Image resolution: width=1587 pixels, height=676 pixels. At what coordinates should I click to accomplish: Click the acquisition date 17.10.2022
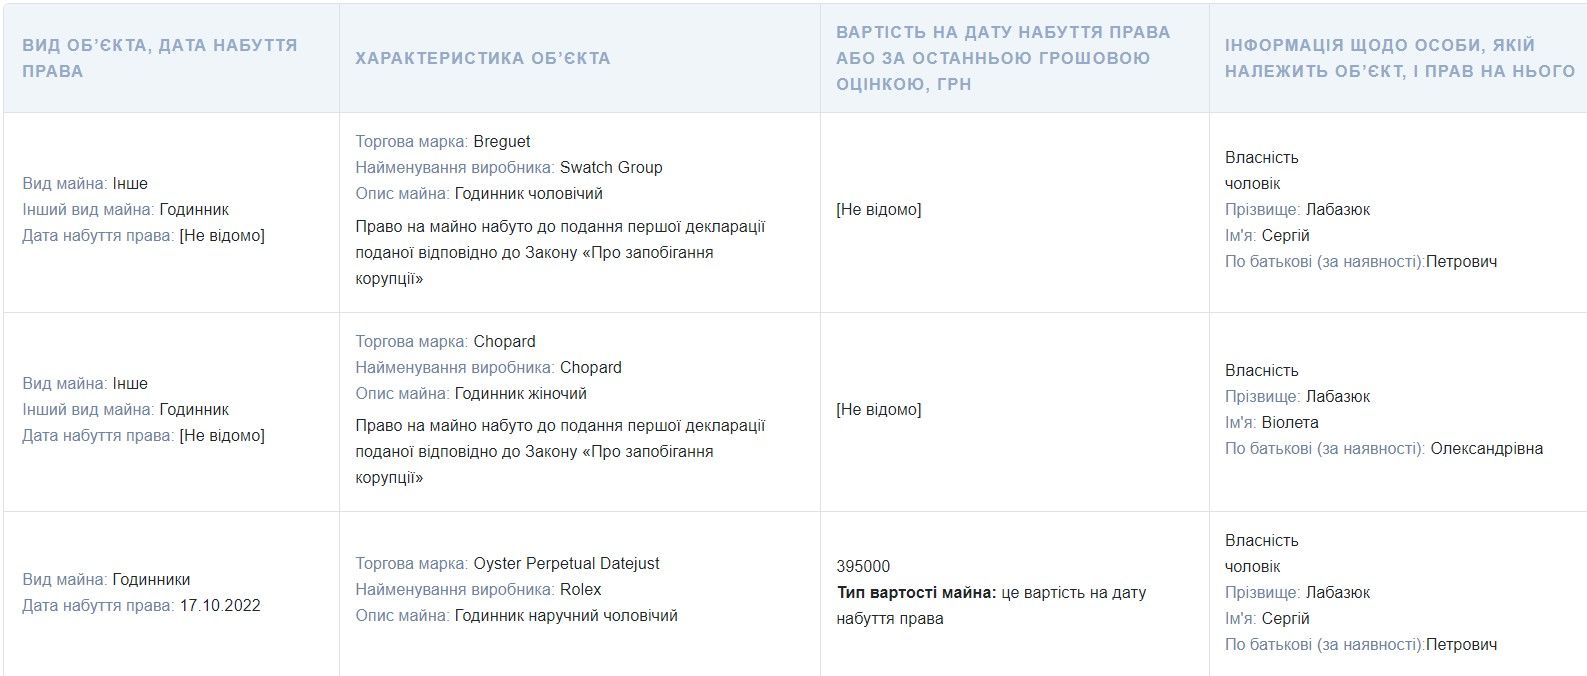click(x=220, y=605)
